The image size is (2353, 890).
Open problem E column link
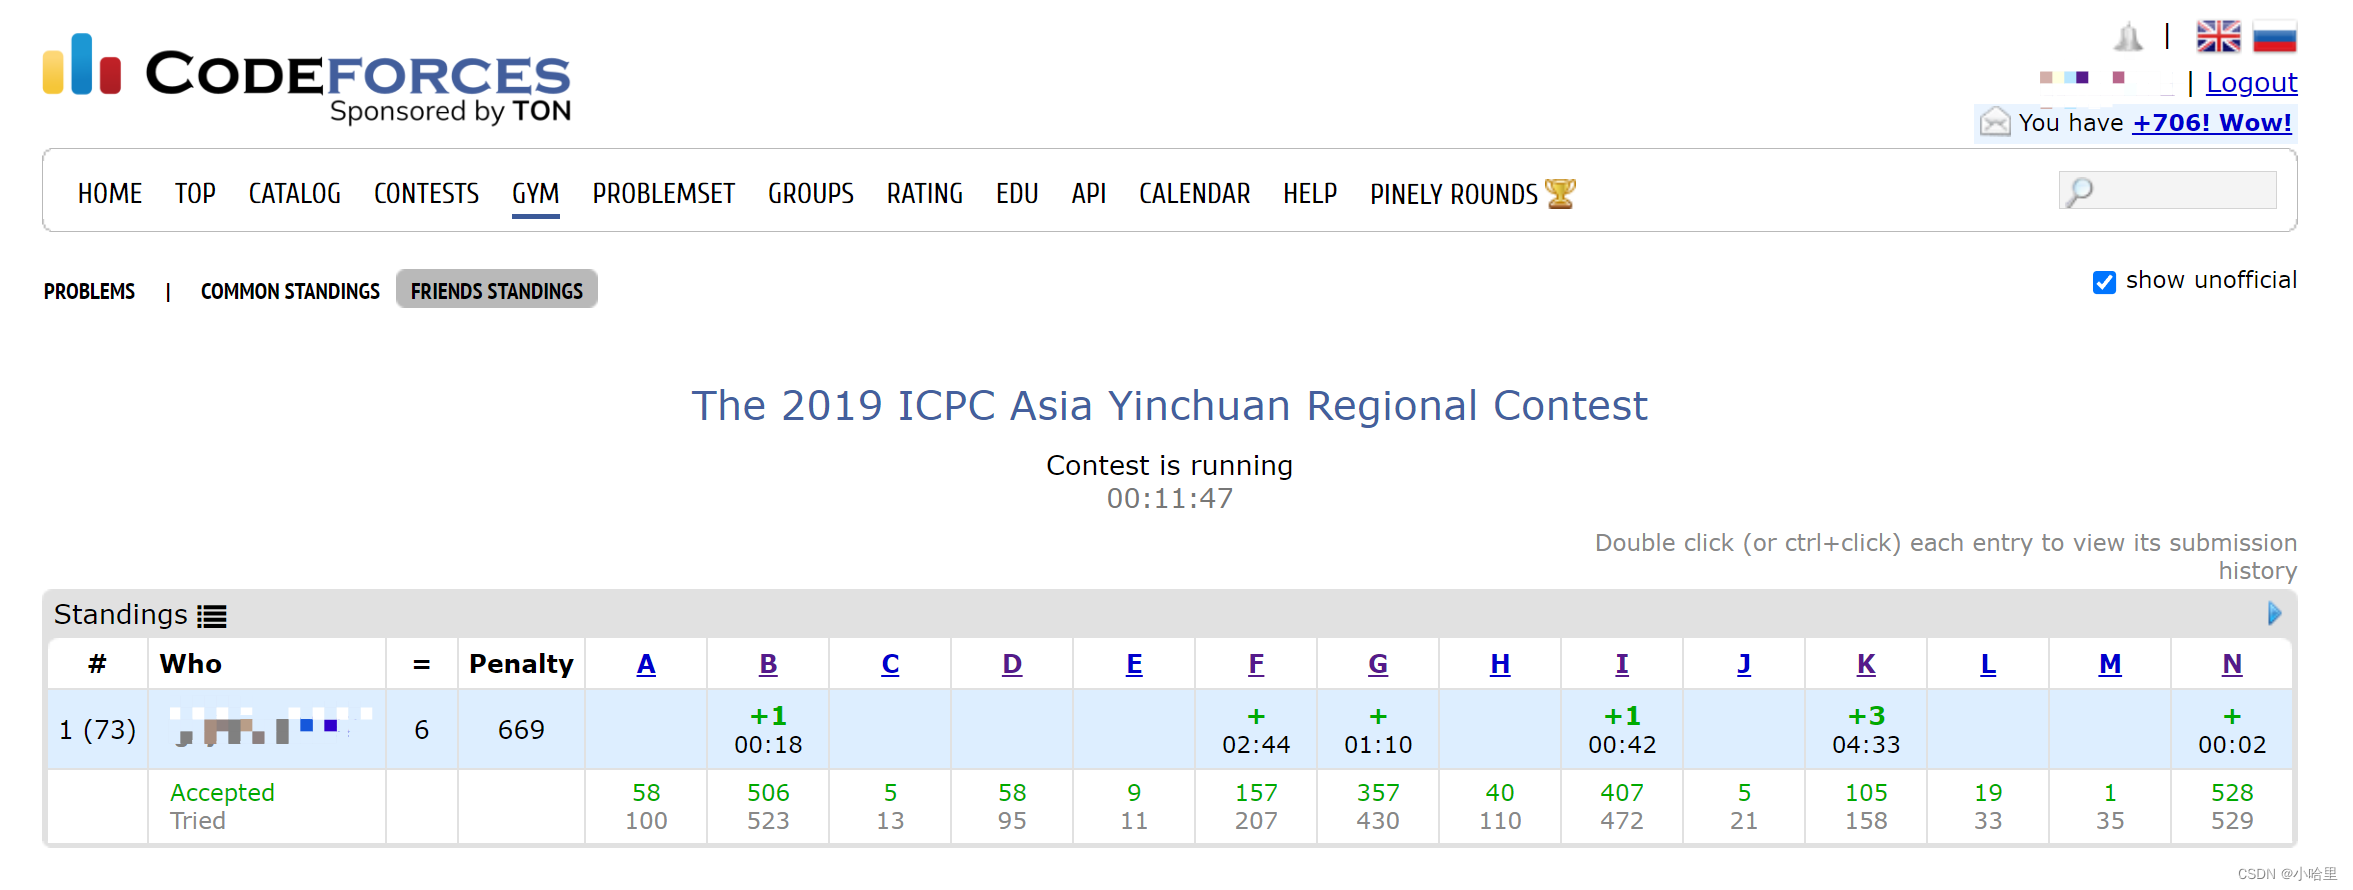pyautogui.click(x=1134, y=664)
